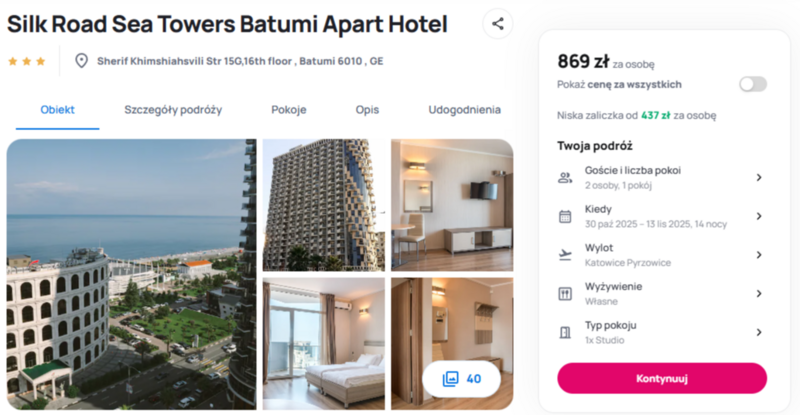
Task: Expand the Kiedy dates chevron
Action: point(759,216)
